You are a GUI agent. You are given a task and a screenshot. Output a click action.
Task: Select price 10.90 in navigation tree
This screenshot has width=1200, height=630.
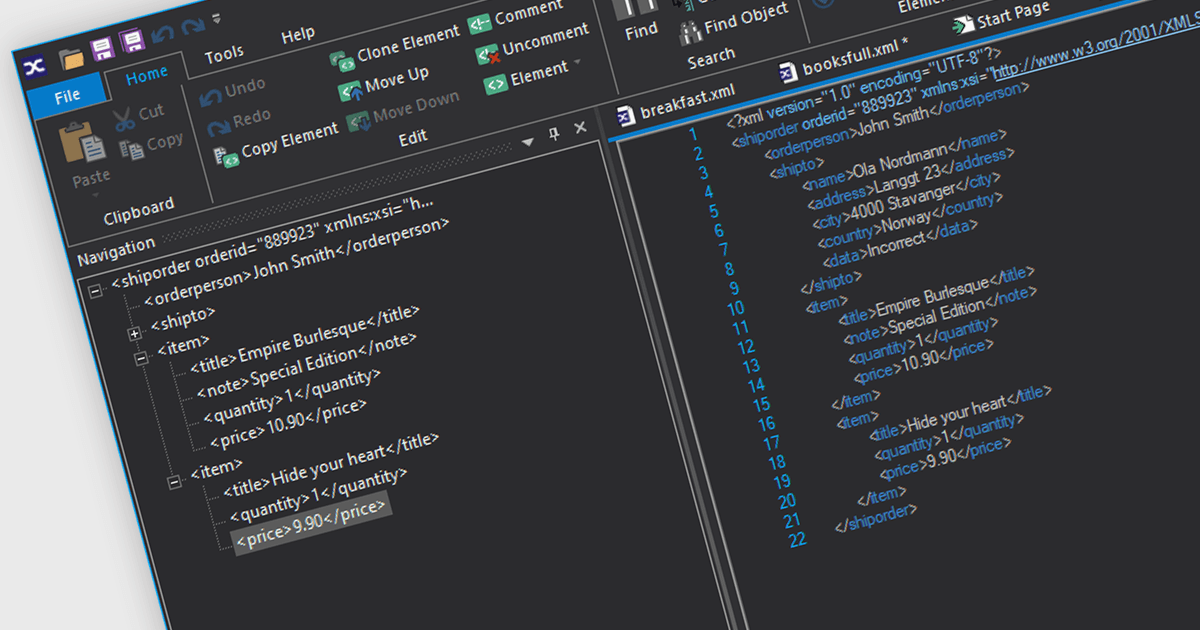289,425
